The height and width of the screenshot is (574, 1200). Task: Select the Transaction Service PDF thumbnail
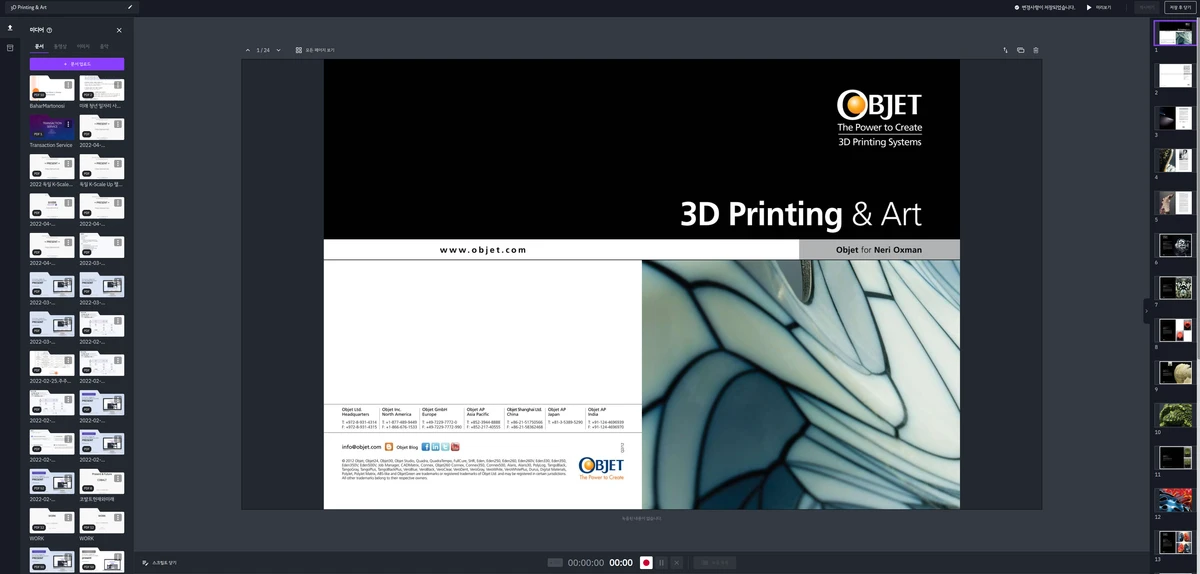click(x=52, y=128)
